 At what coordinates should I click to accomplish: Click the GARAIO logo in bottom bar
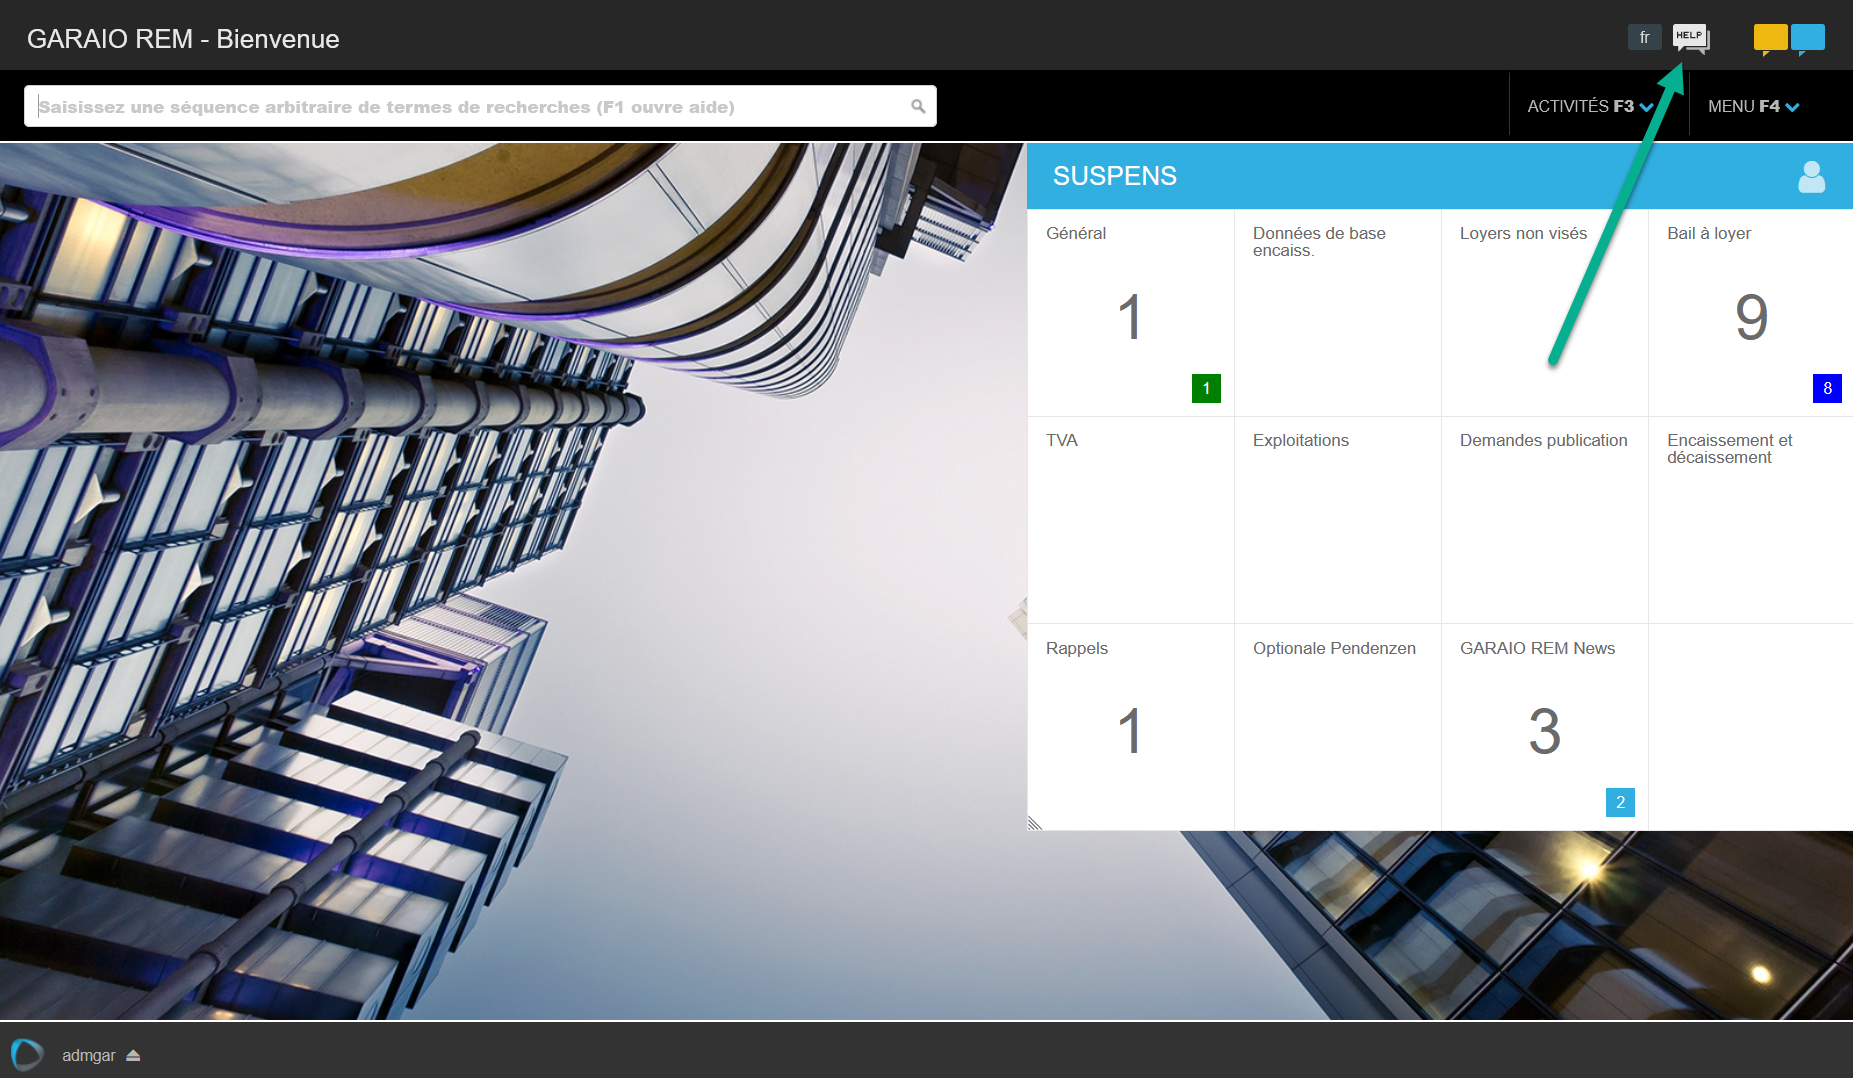pyautogui.click(x=27, y=1054)
